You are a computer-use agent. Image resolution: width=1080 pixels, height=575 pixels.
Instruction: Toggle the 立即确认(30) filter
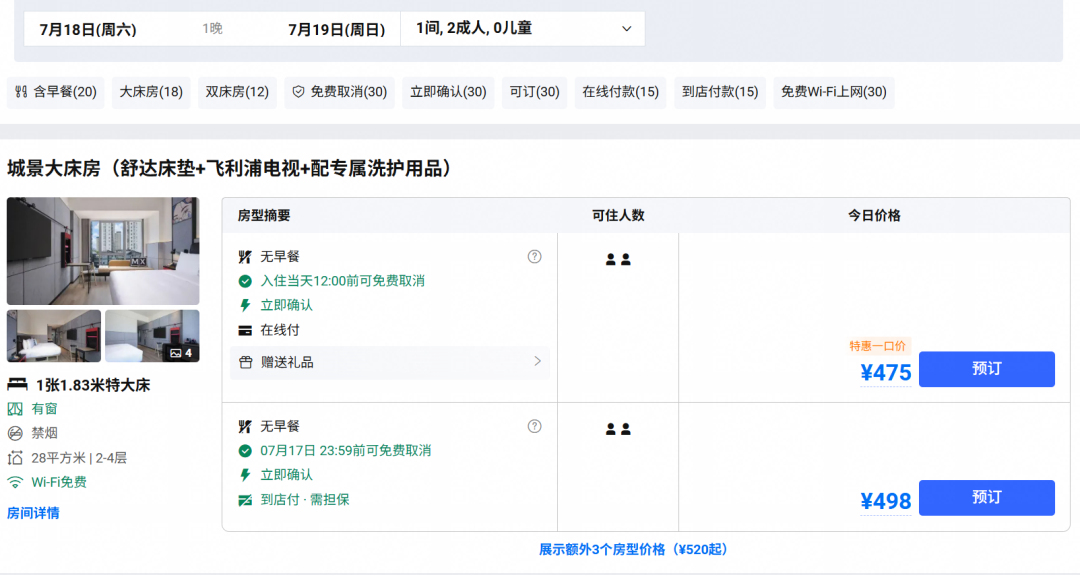pos(448,92)
